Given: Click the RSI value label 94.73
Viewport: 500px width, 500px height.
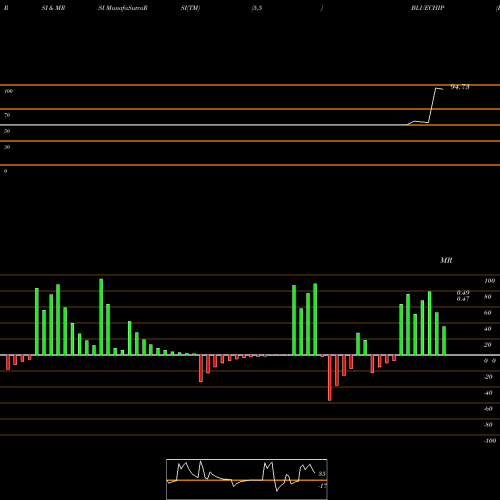Looking at the screenshot, I should pyautogui.click(x=460, y=87).
